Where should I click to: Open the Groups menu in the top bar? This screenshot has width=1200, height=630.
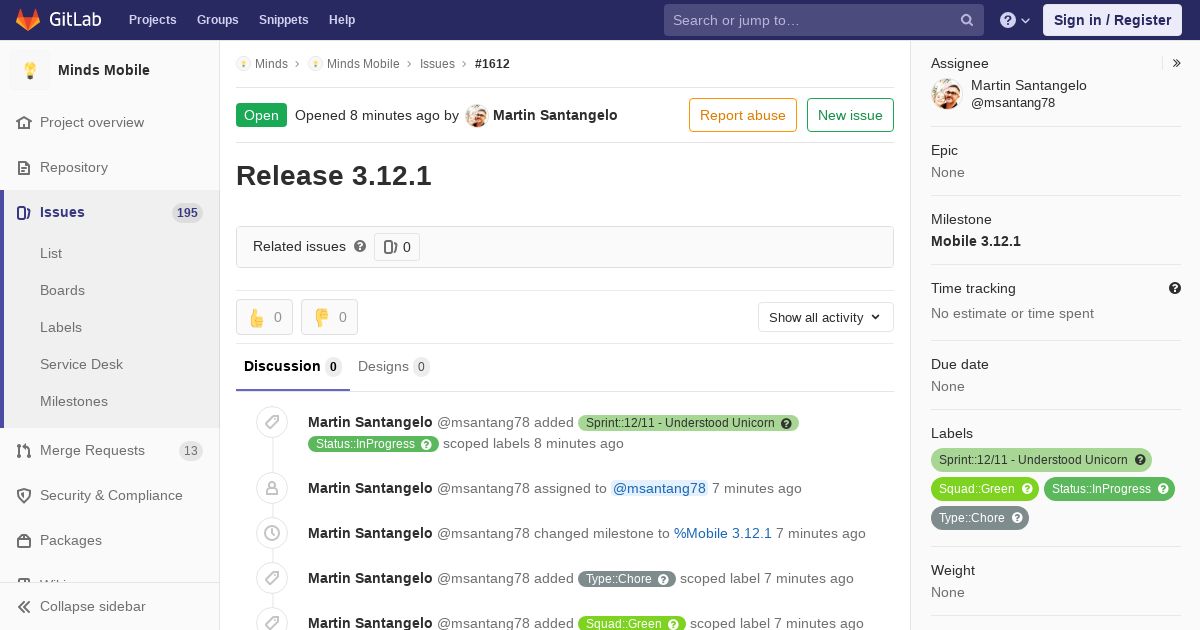pyautogui.click(x=218, y=20)
